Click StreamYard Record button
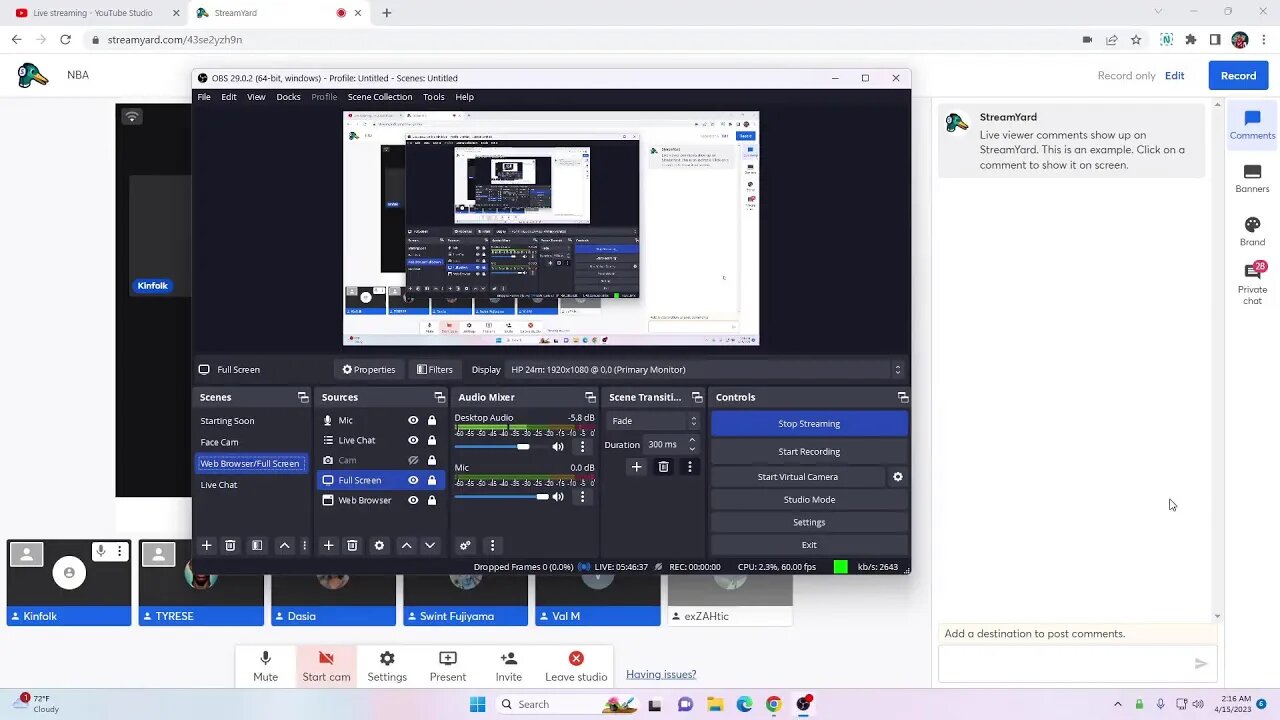1280x720 pixels. pos(1238,75)
